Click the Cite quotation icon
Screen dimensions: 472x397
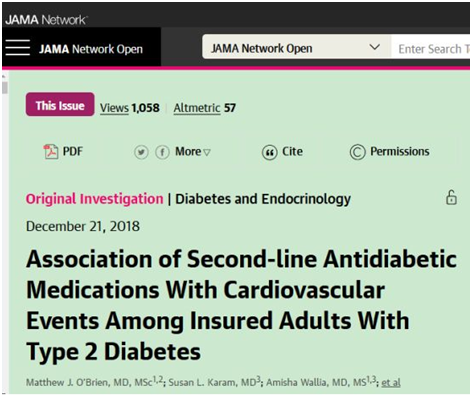click(269, 153)
